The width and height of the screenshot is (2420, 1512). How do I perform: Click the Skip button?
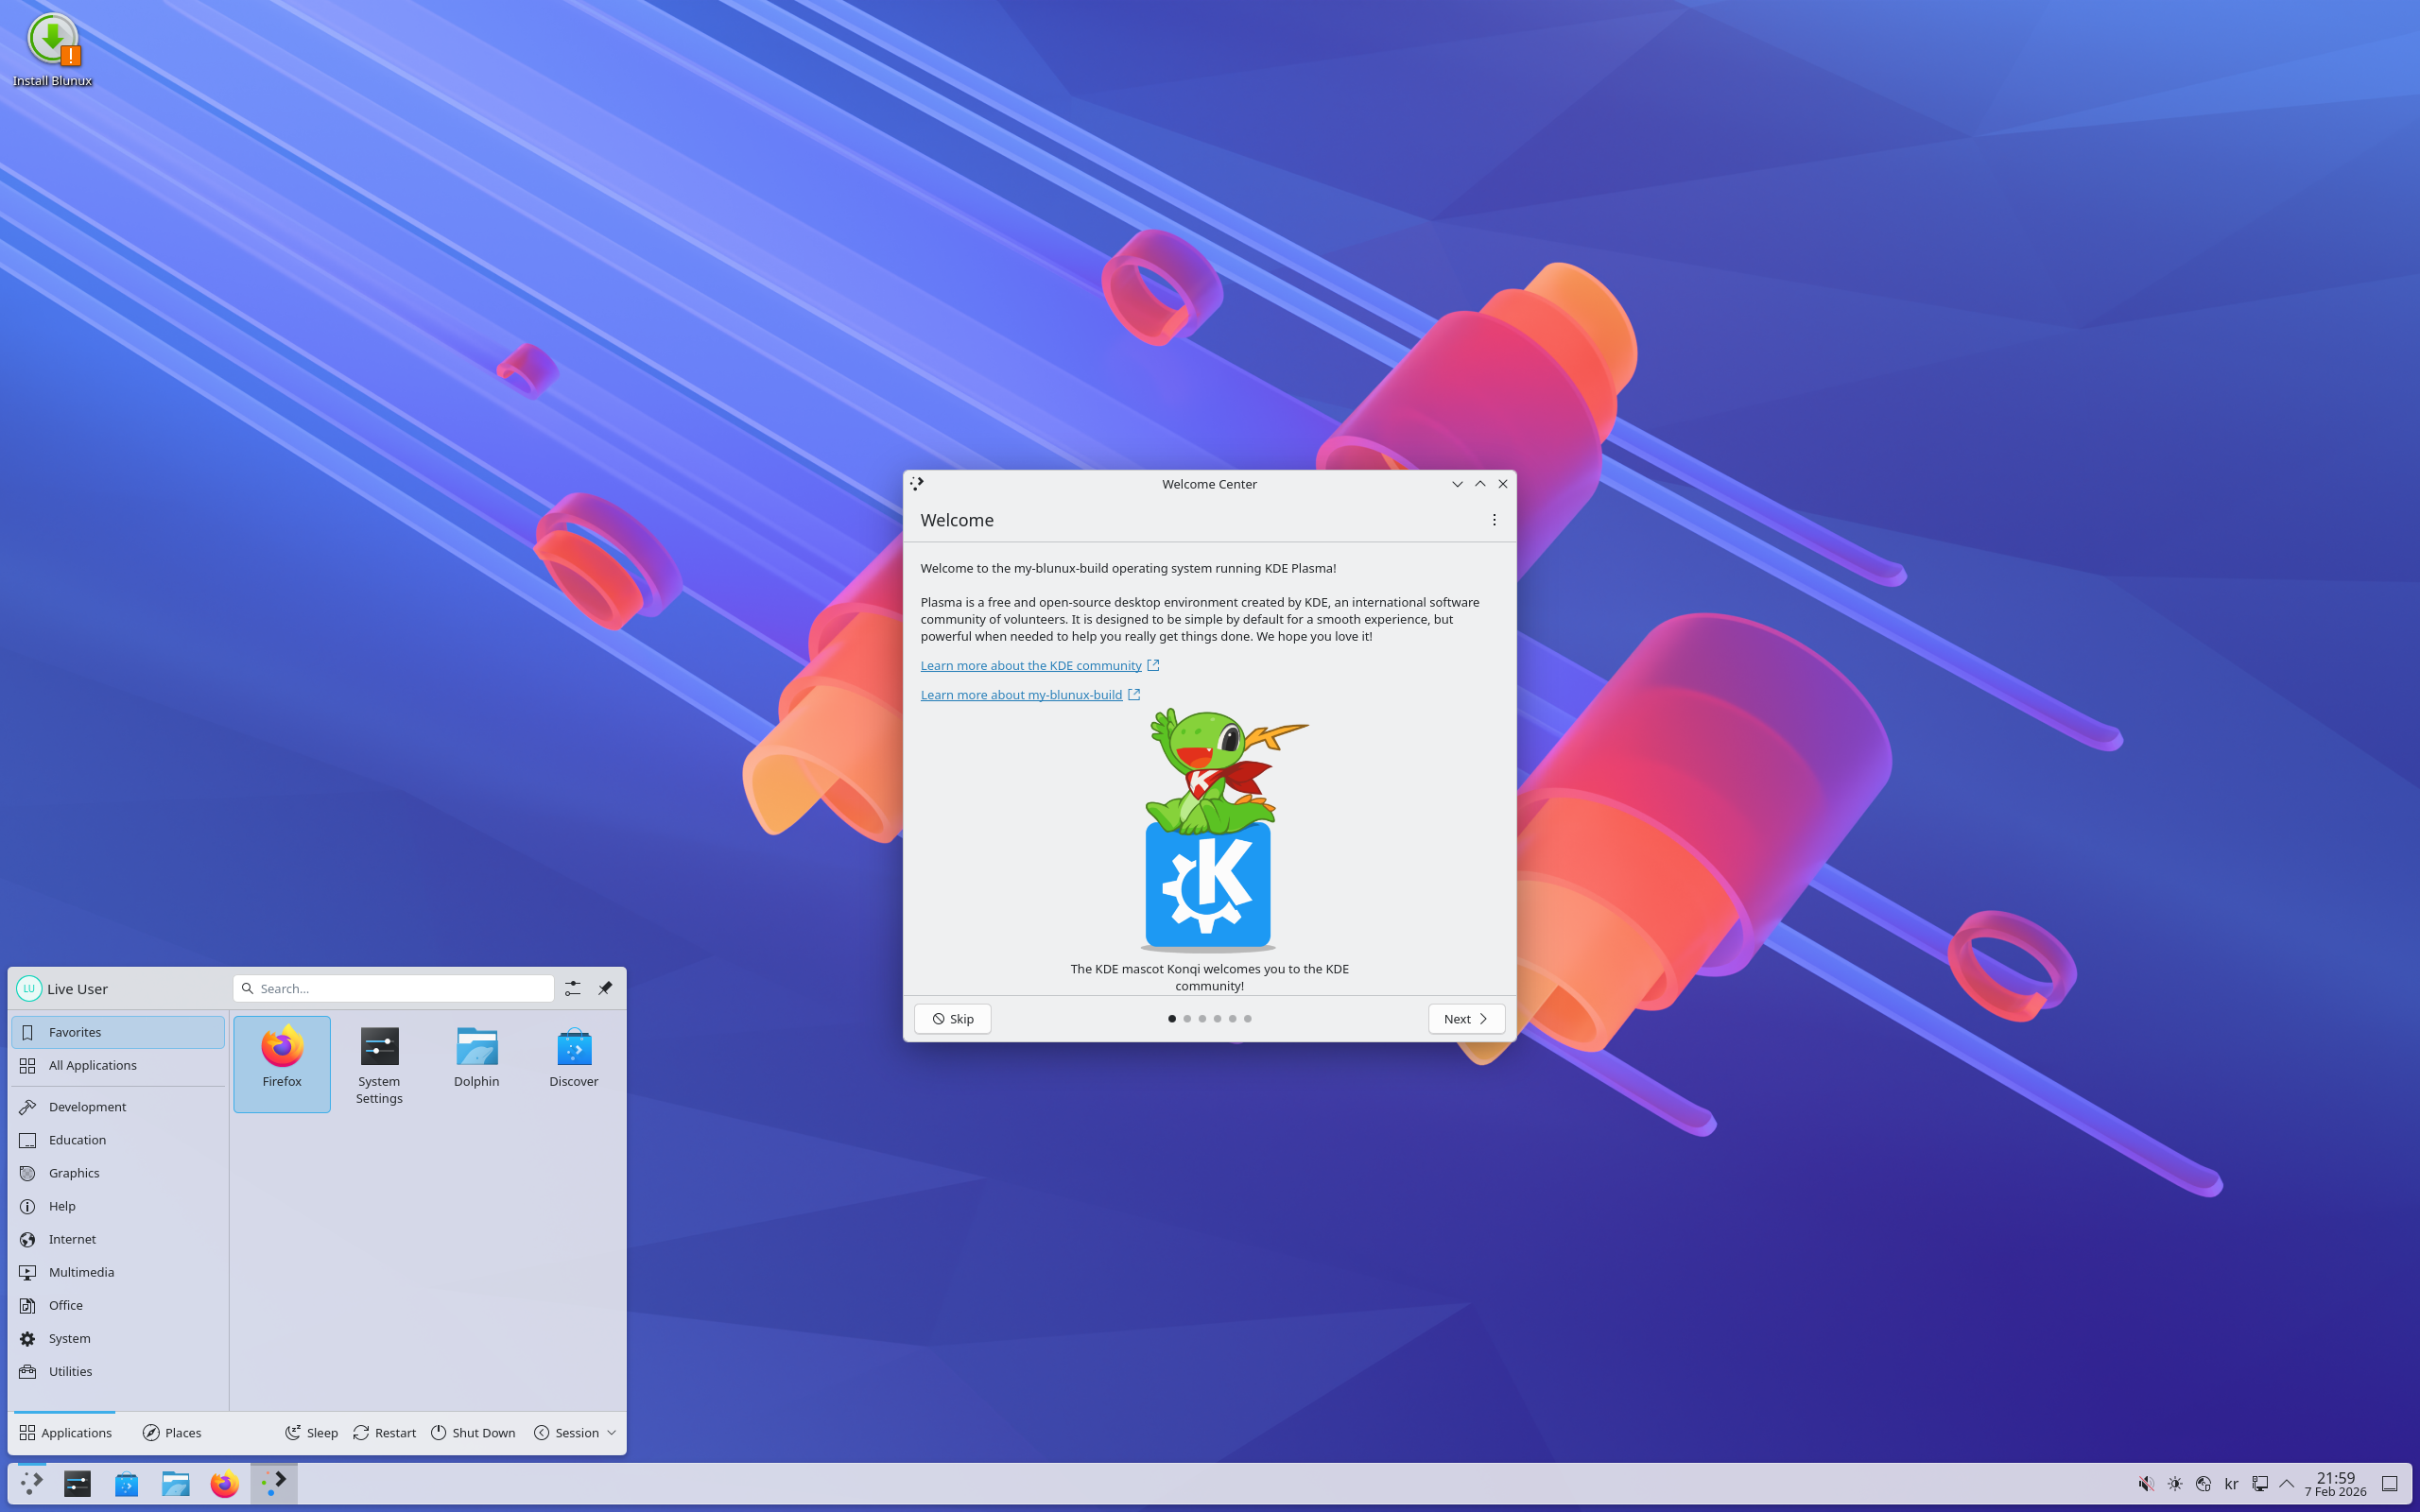tap(953, 1019)
